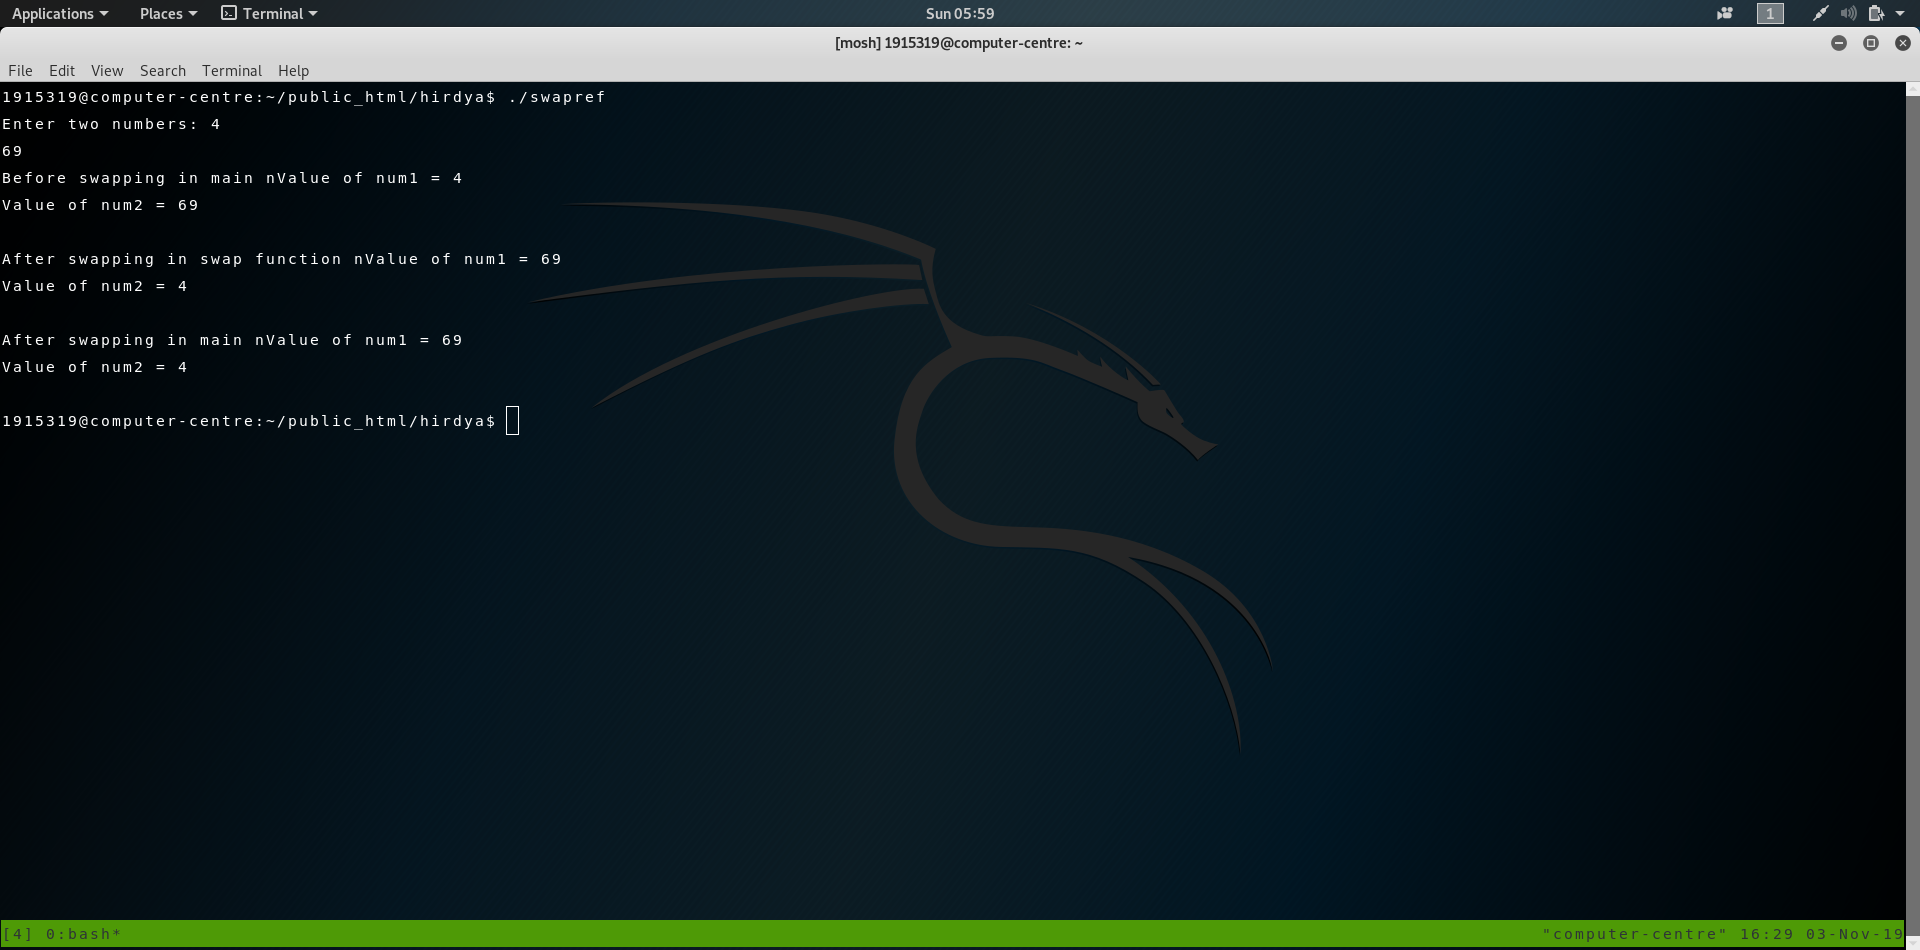The width and height of the screenshot is (1920, 950).
Task: Click the cursor block at the bottom prompt
Action: pyautogui.click(x=513, y=421)
